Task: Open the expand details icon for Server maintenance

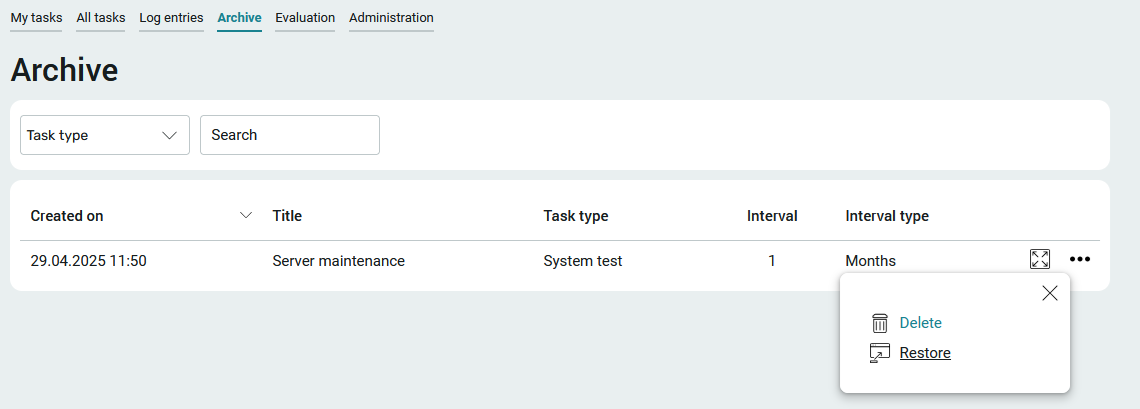Action: click(x=1040, y=259)
